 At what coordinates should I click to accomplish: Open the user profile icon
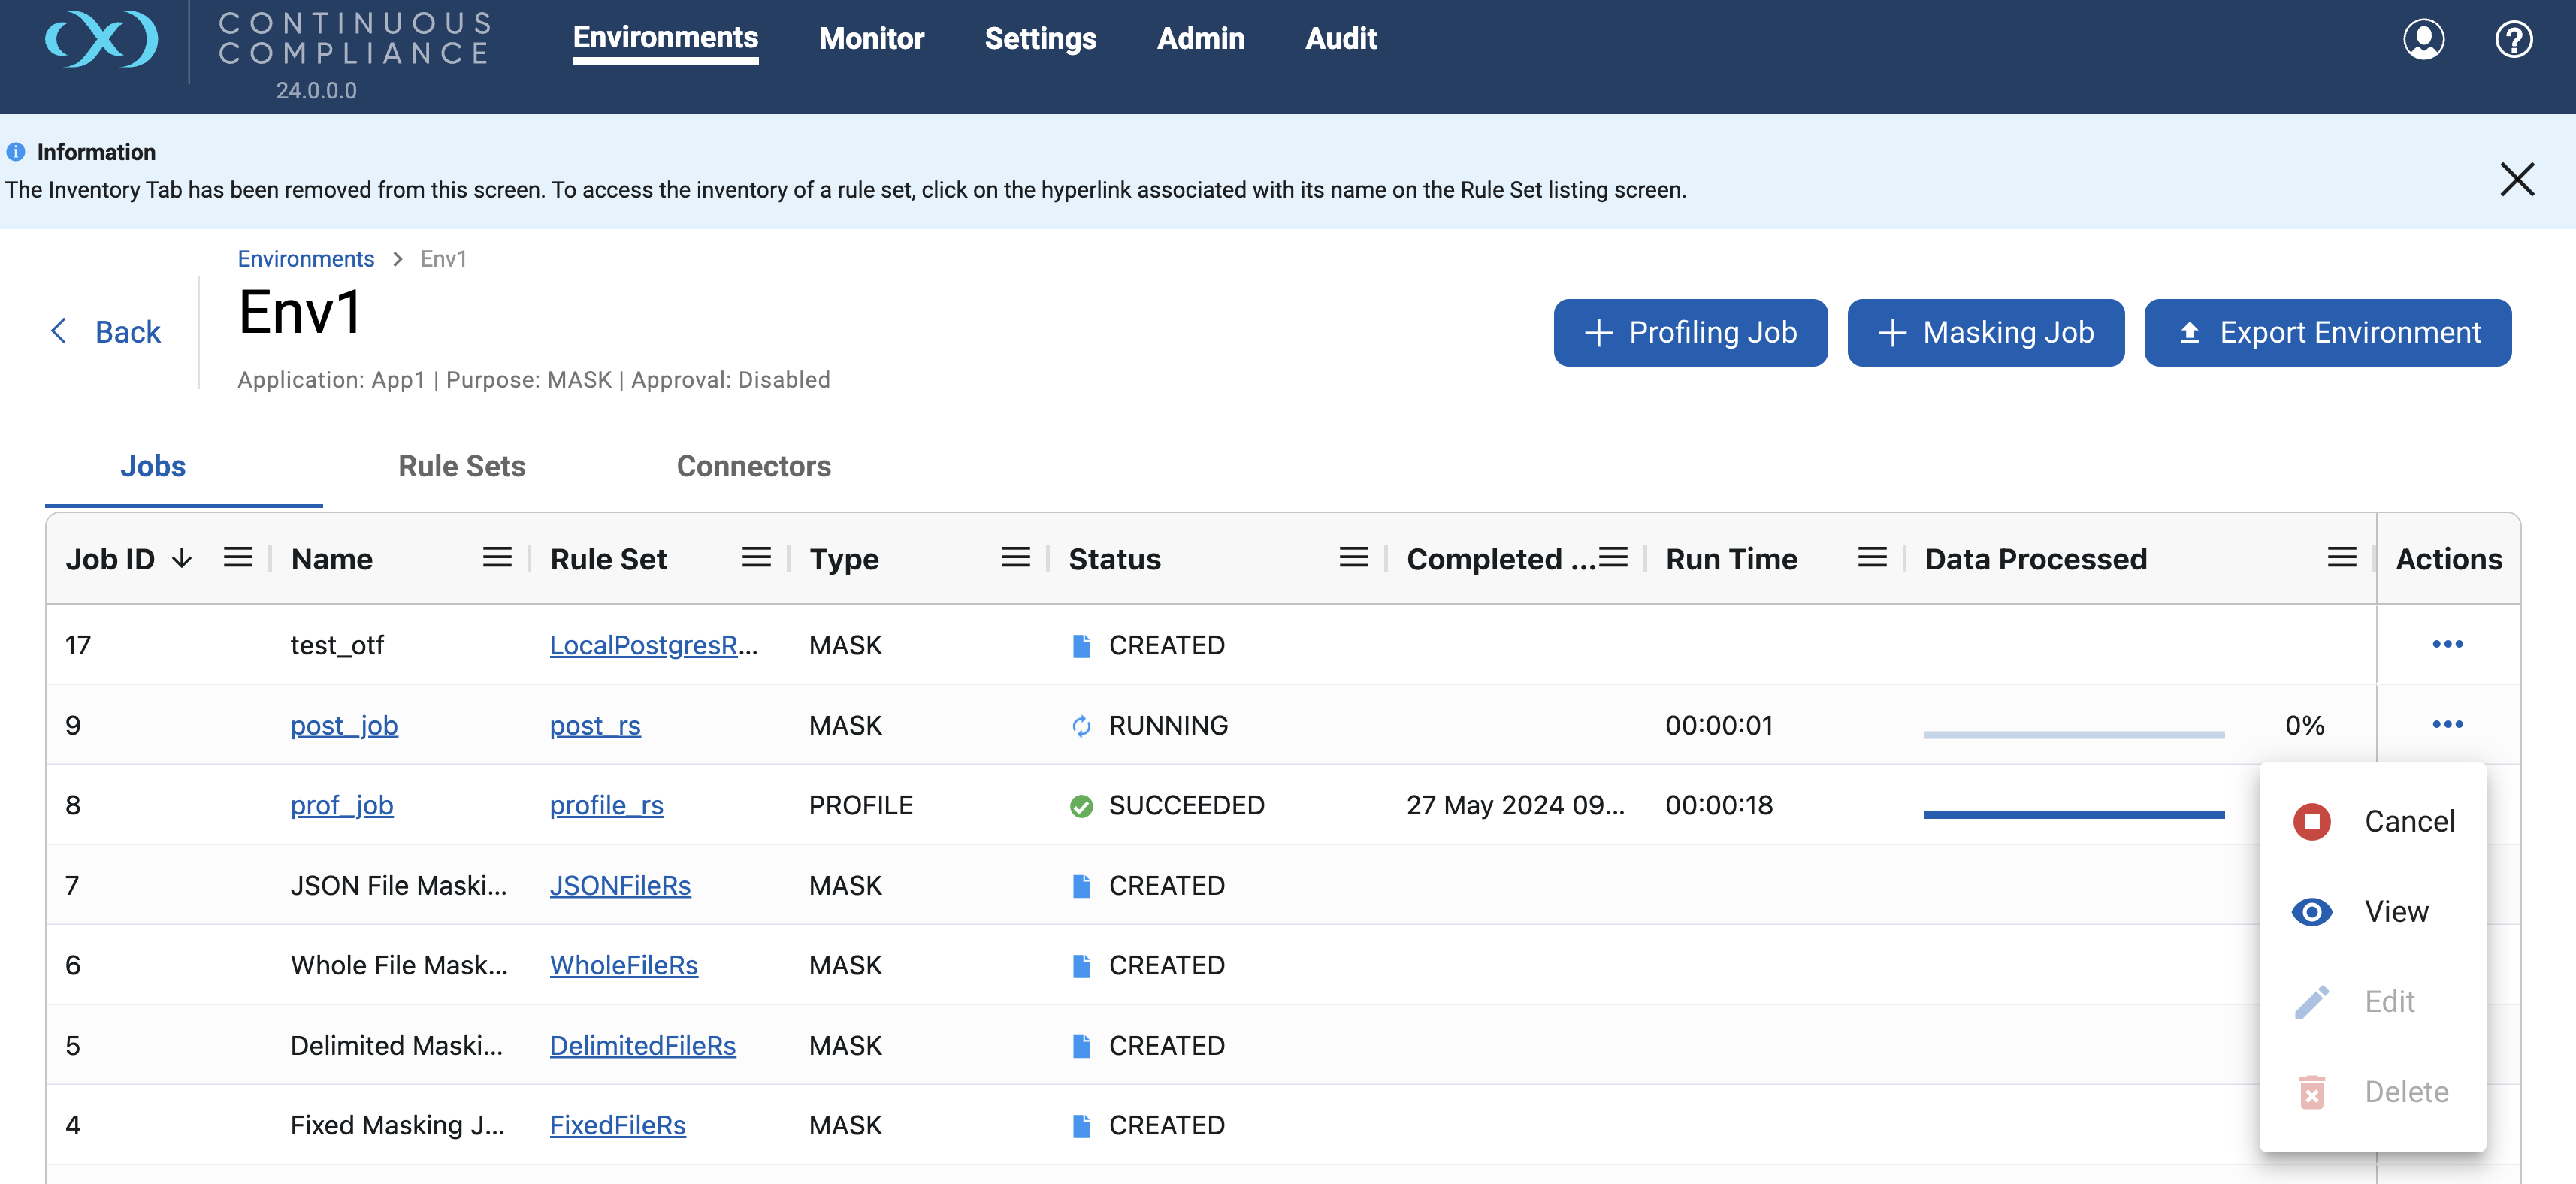pyautogui.click(x=2423, y=39)
